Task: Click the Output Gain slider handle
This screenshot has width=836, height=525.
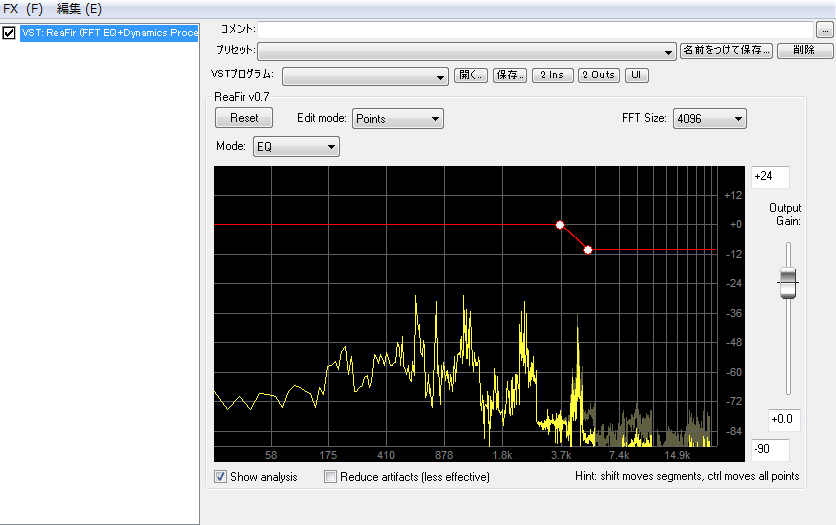Action: (x=788, y=282)
